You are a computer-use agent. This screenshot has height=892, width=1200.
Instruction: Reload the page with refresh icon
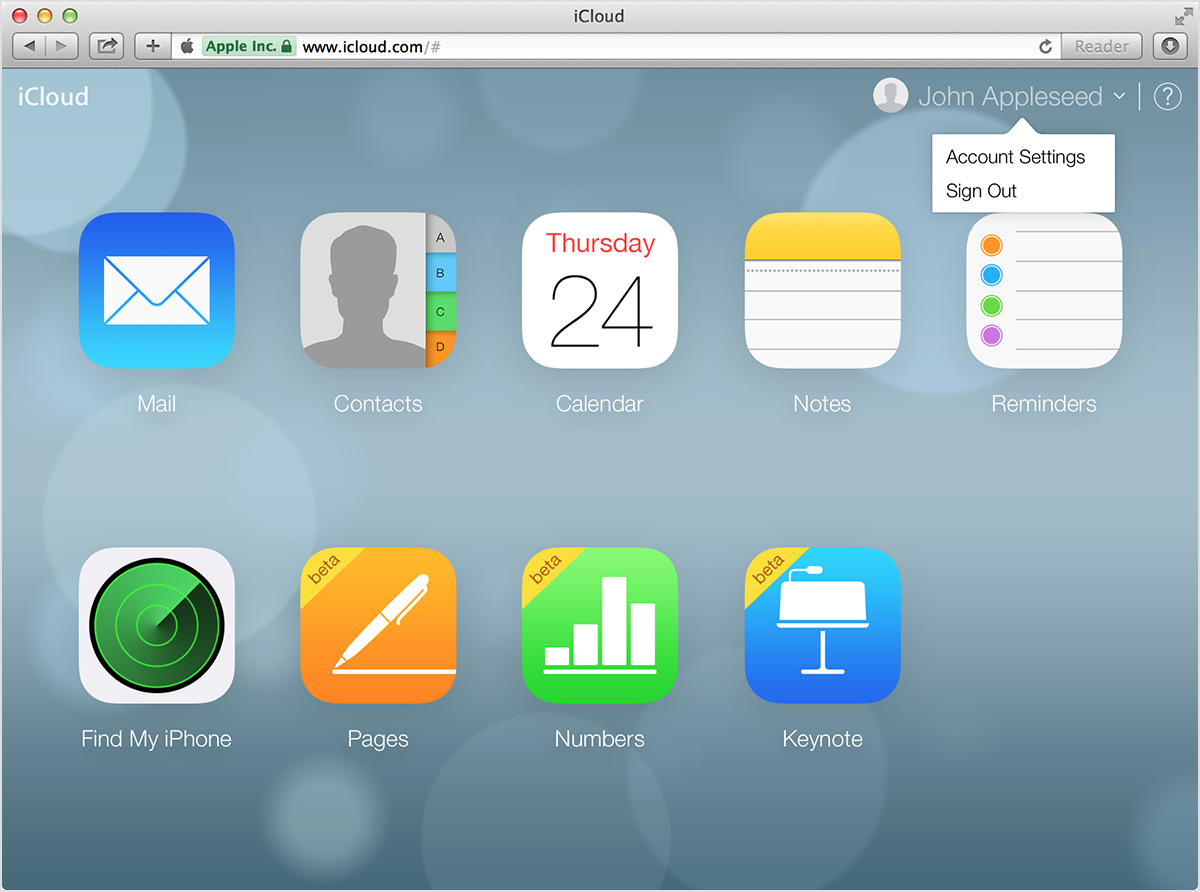click(x=1046, y=46)
